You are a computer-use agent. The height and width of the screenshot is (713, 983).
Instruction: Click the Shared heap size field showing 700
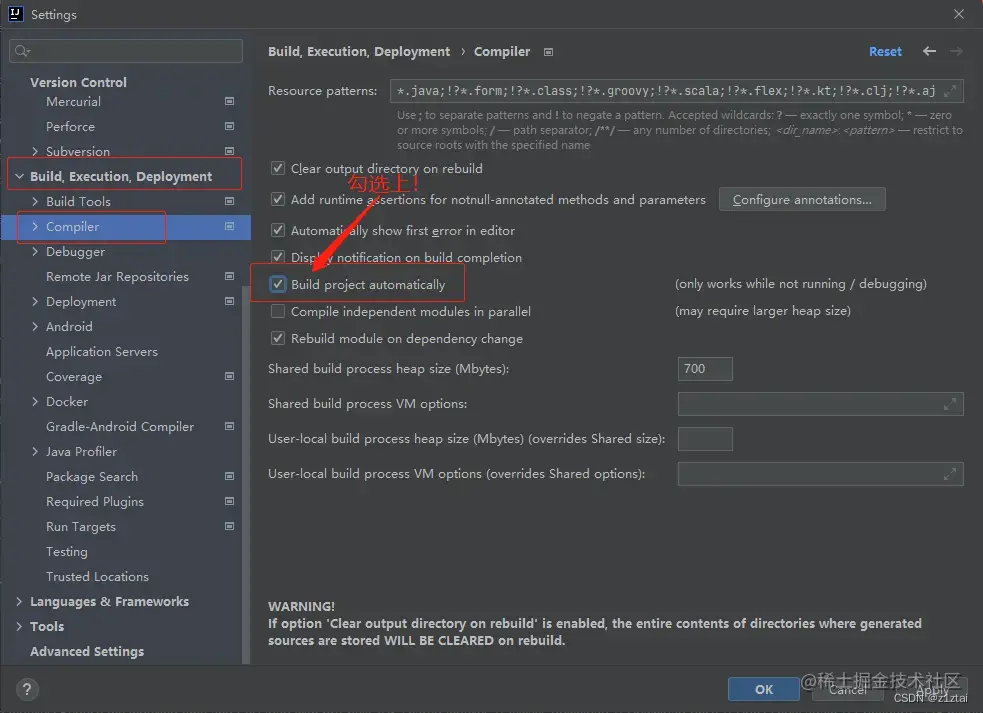(x=705, y=369)
